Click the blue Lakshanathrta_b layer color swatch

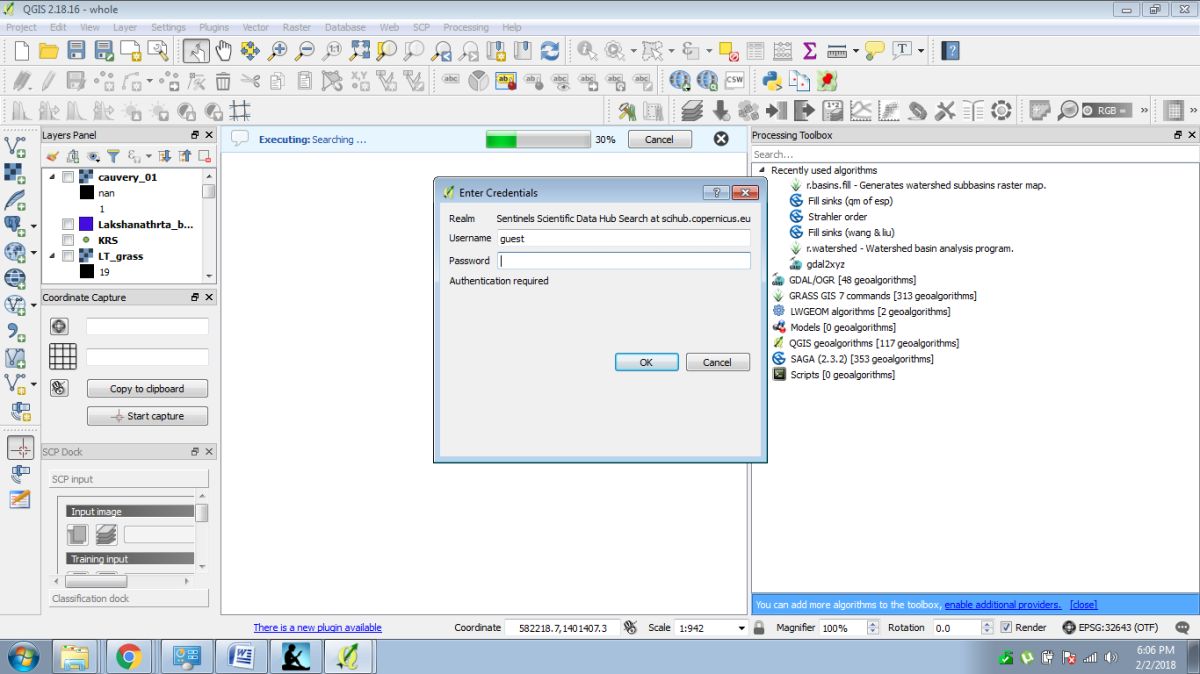[x=86, y=224]
